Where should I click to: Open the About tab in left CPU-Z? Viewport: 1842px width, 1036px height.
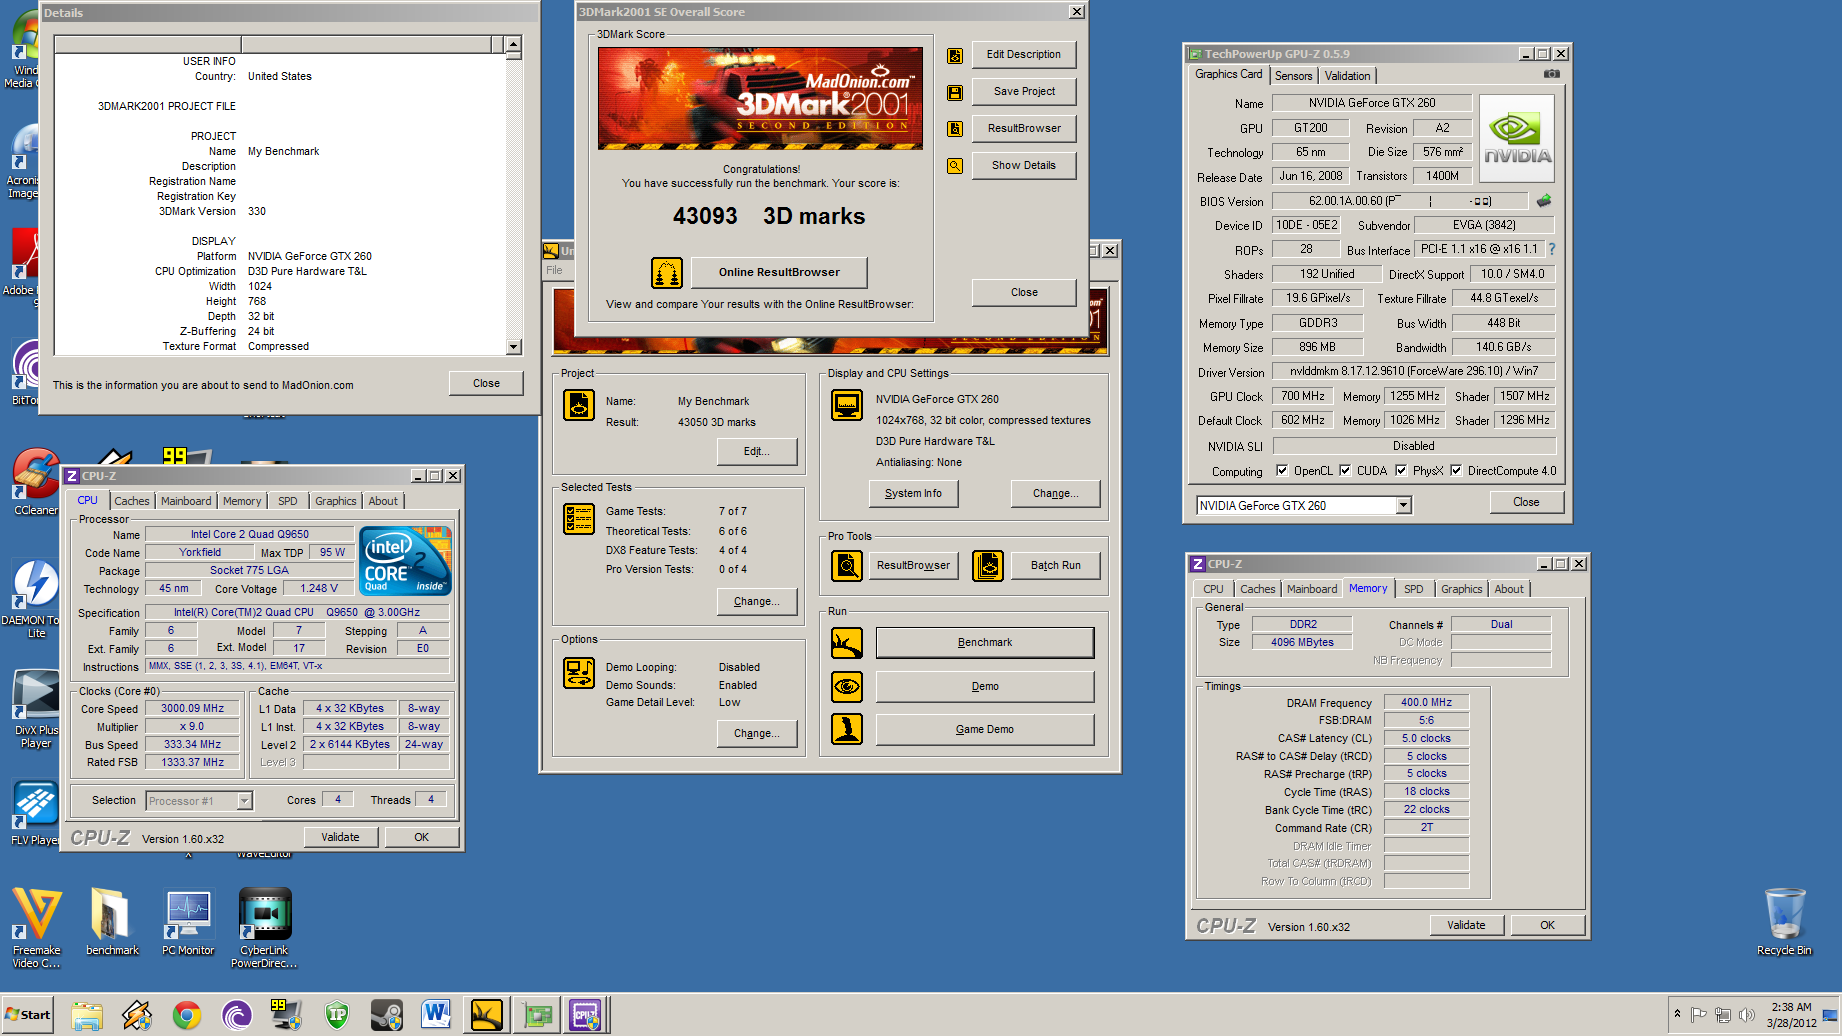(x=383, y=502)
